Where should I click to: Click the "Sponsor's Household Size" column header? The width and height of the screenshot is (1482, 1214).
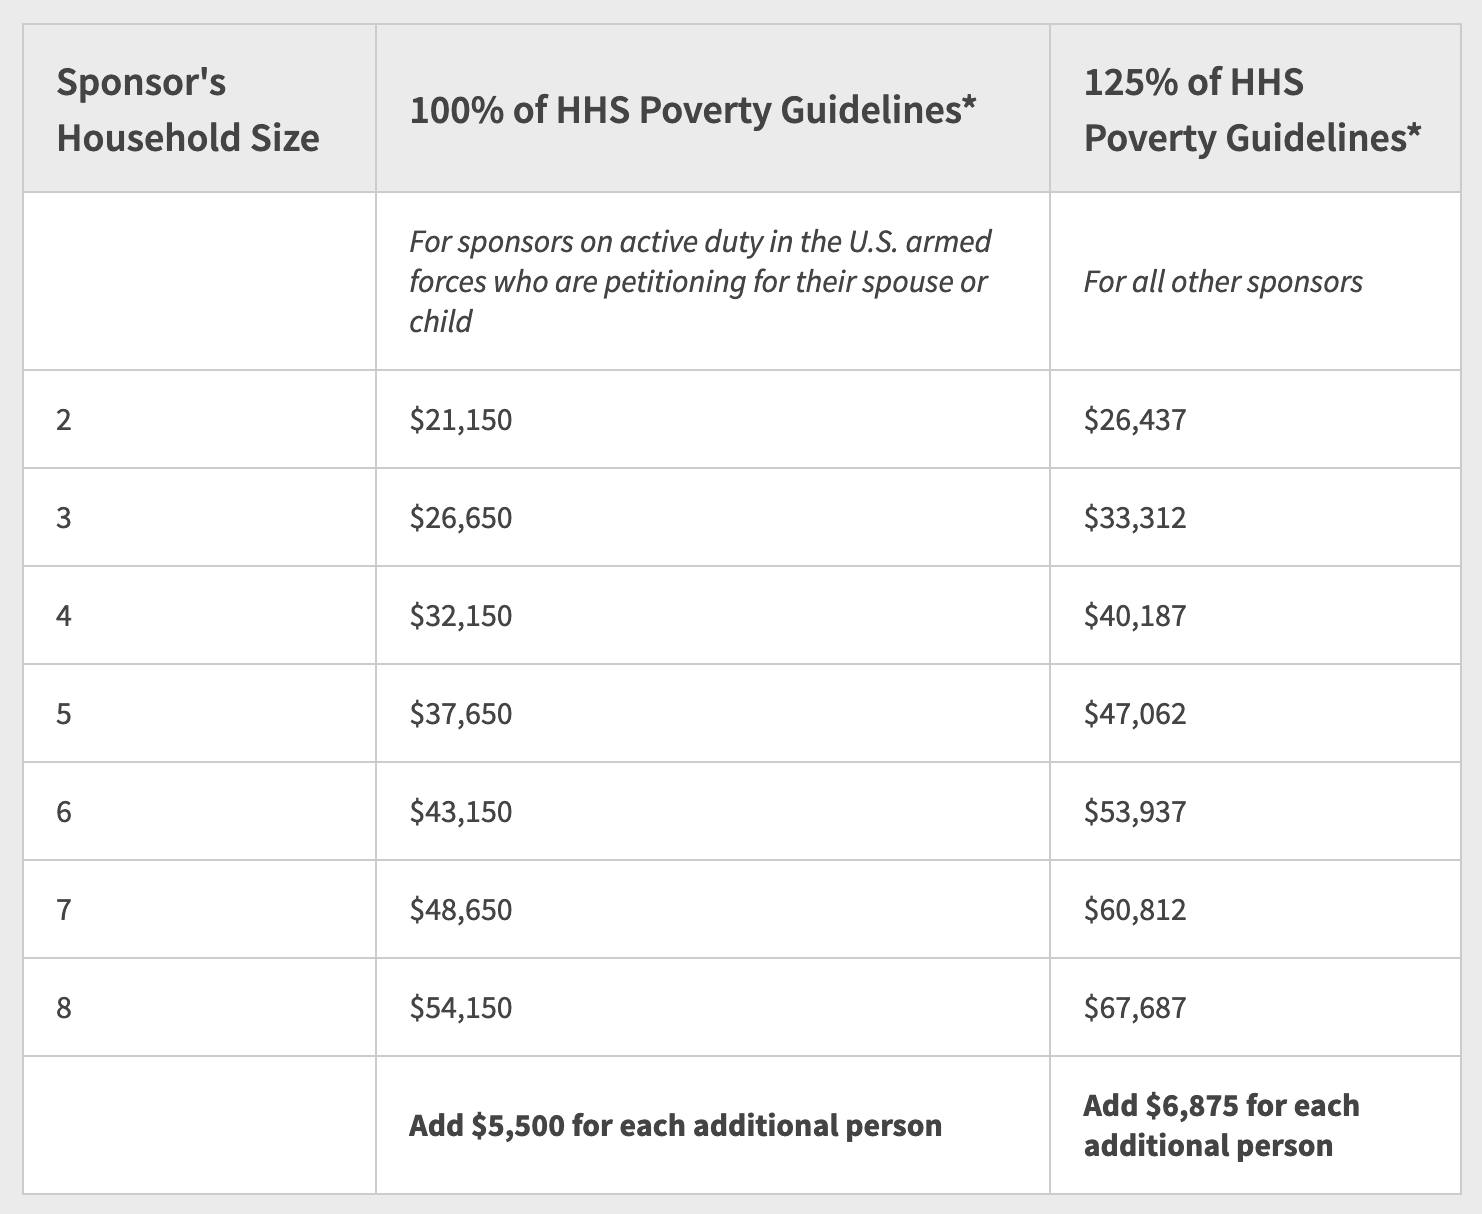tap(188, 110)
